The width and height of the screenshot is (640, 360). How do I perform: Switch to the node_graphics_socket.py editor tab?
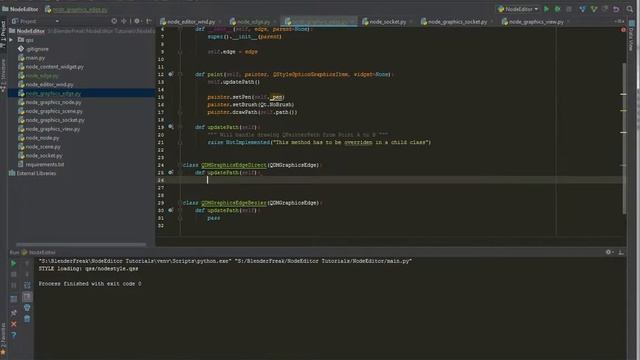pyautogui.click(x=457, y=22)
